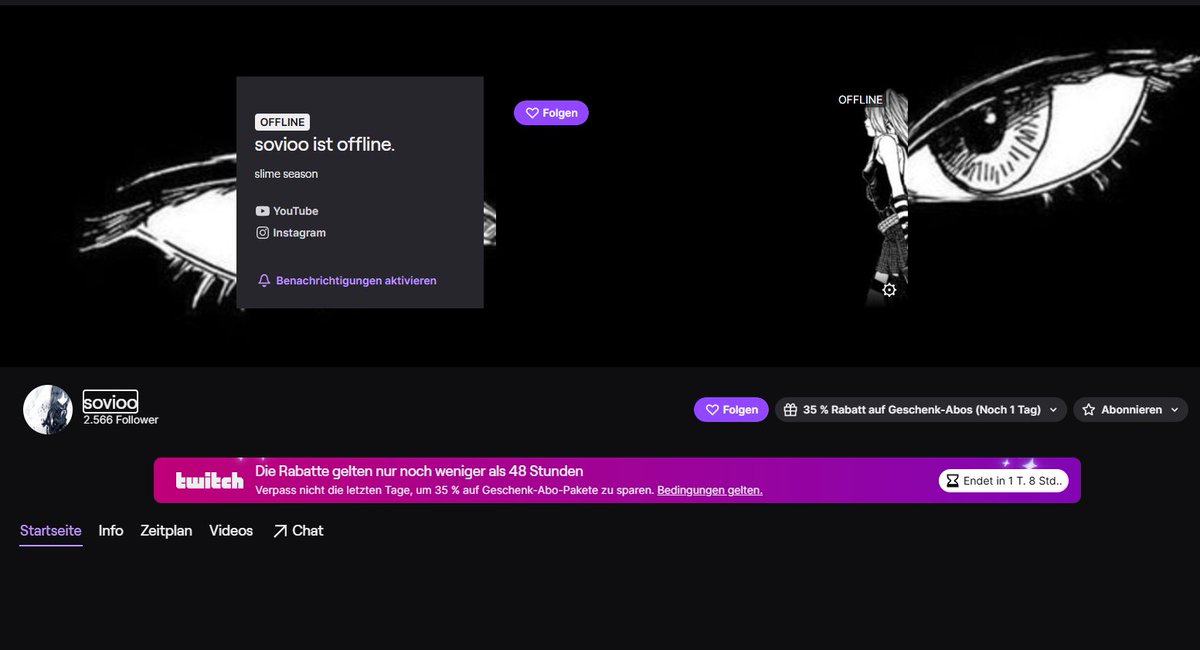Click the OFFLINE label on the mini player

(x=860, y=100)
